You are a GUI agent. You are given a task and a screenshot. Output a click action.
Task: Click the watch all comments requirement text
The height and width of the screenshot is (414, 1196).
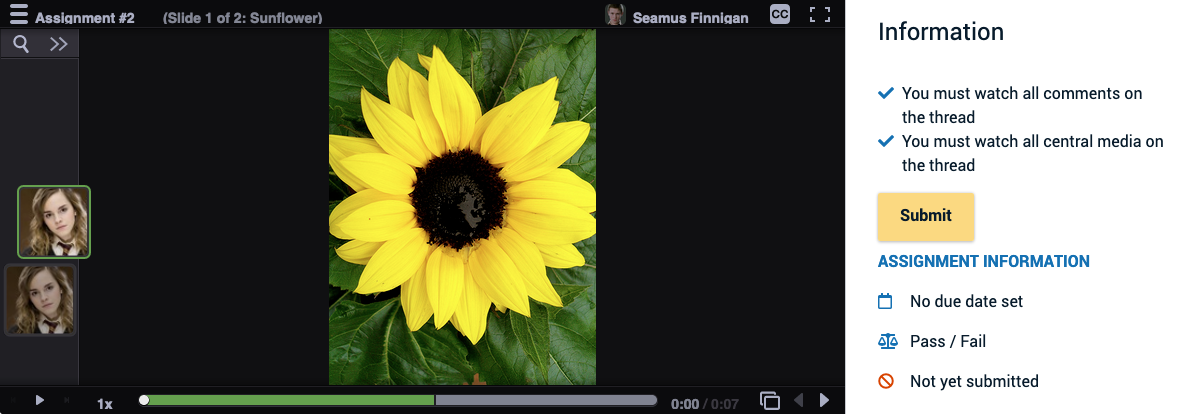1022,105
